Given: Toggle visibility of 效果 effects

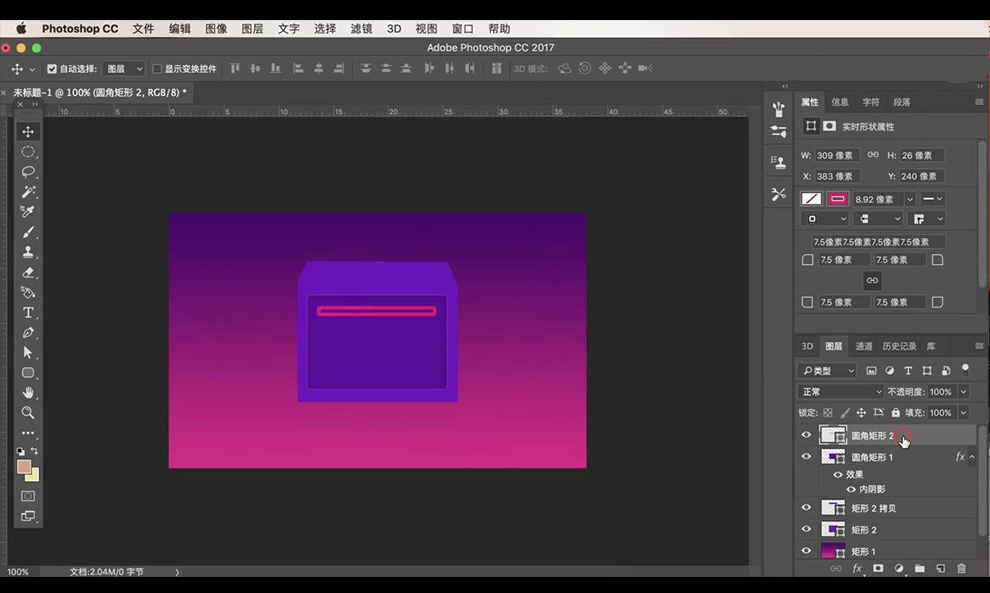Looking at the screenshot, I should tap(838, 474).
